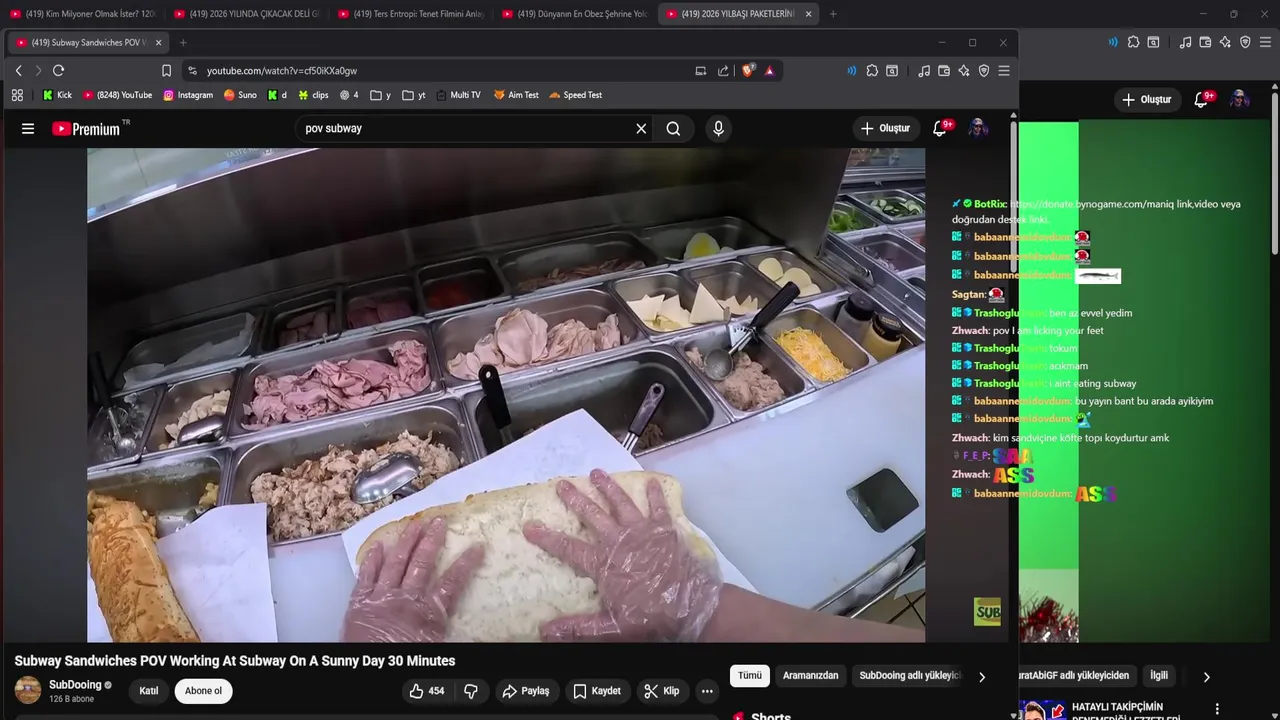The width and height of the screenshot is (1280, 720).
Task: Open the Aim Test bookmark
Action: pyautogui.click(x=515, y=95)
